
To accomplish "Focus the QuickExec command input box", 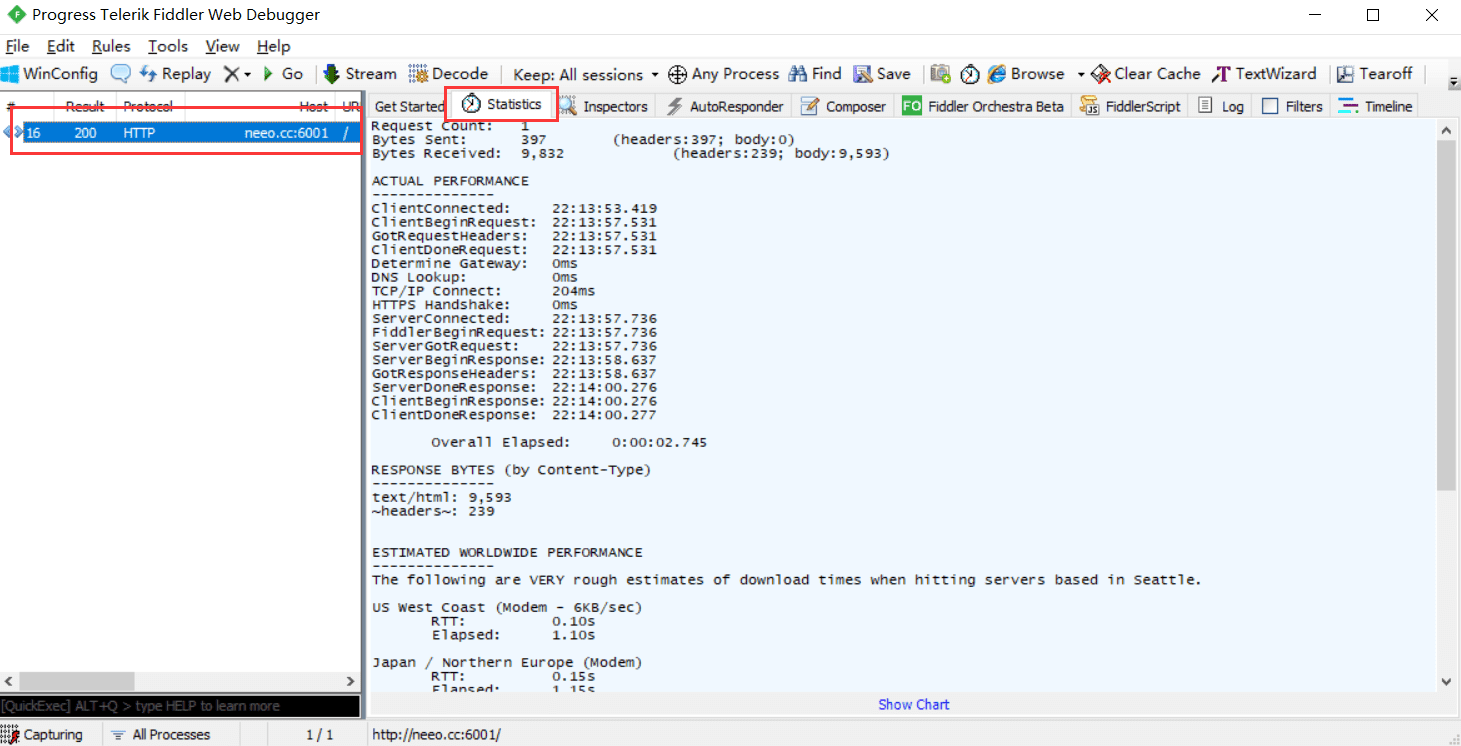I will [180, 706].
